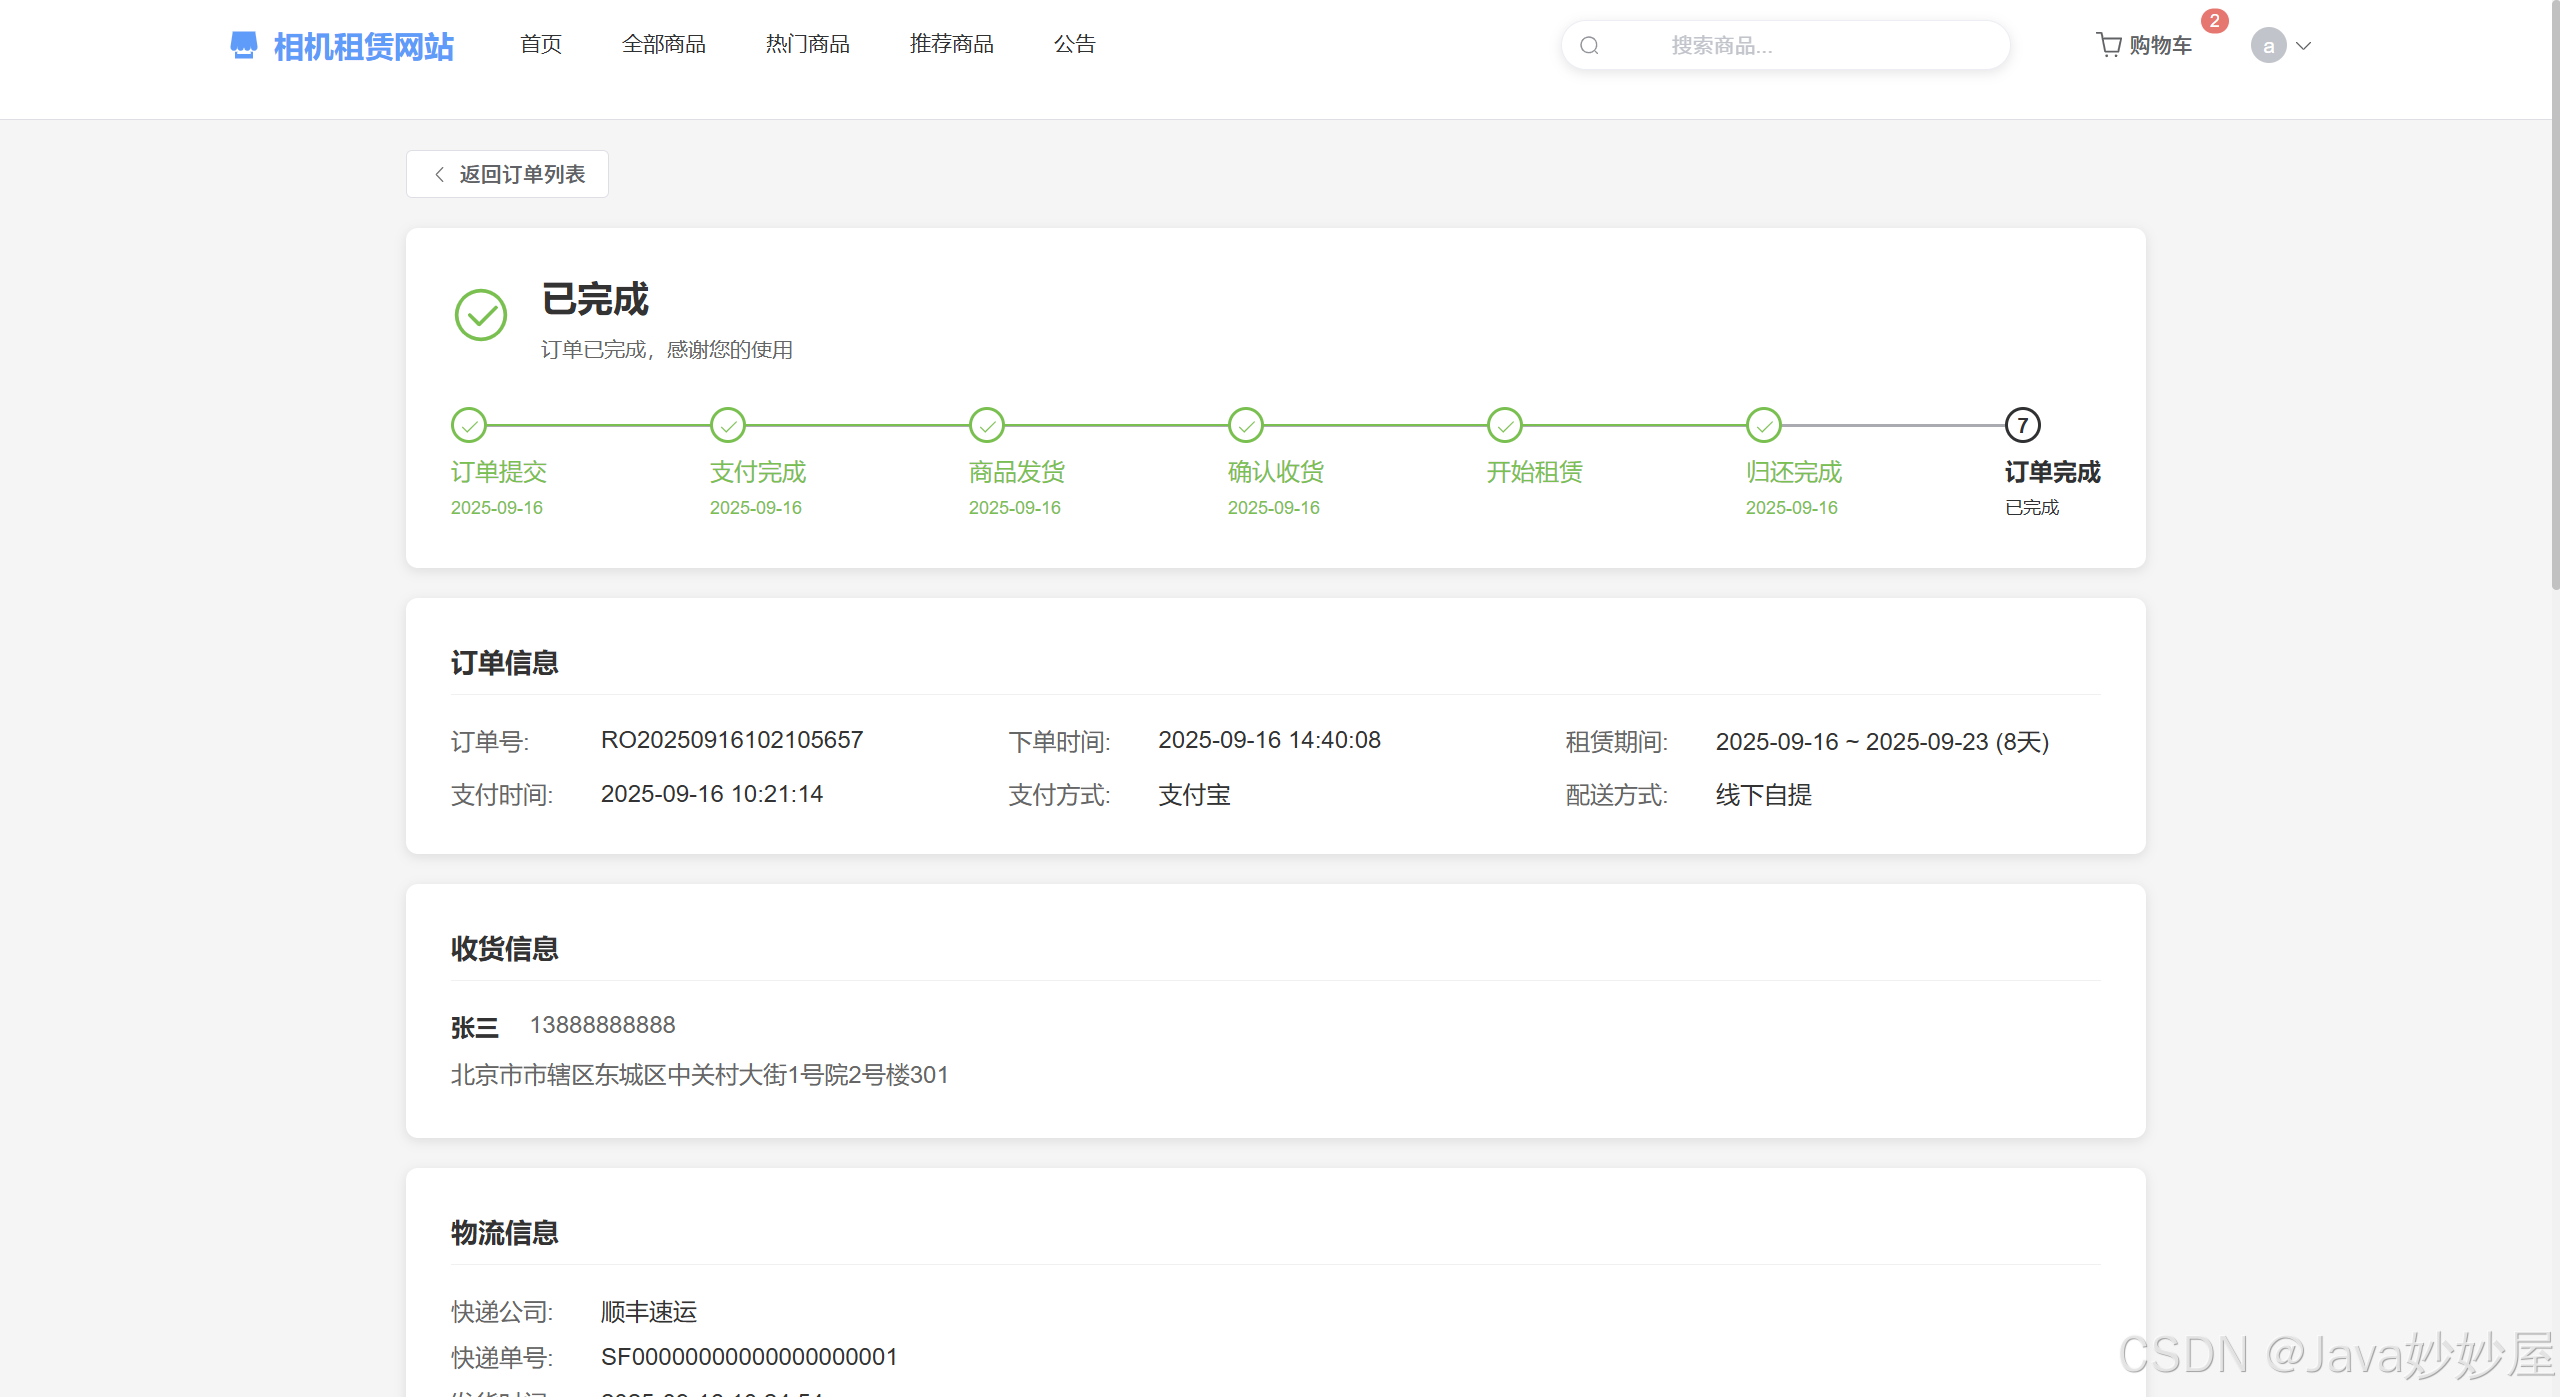
Task: Click tracking number SF00000000000000000001
Action: (x=749, y=1357)
